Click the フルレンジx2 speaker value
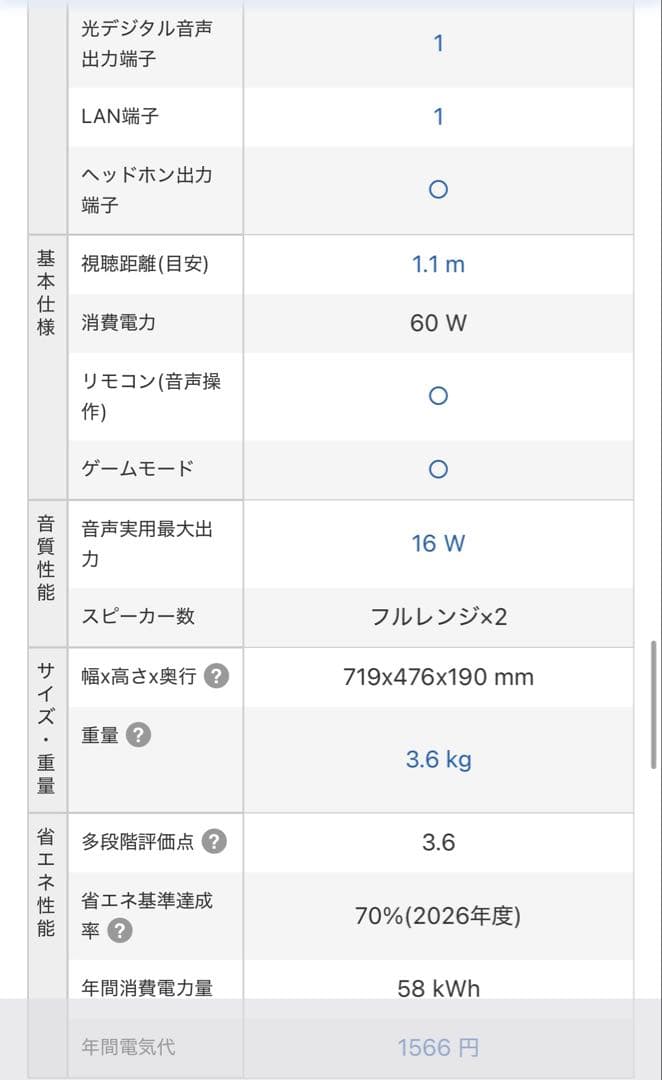Screen dimensions: 662x1080 437,617
